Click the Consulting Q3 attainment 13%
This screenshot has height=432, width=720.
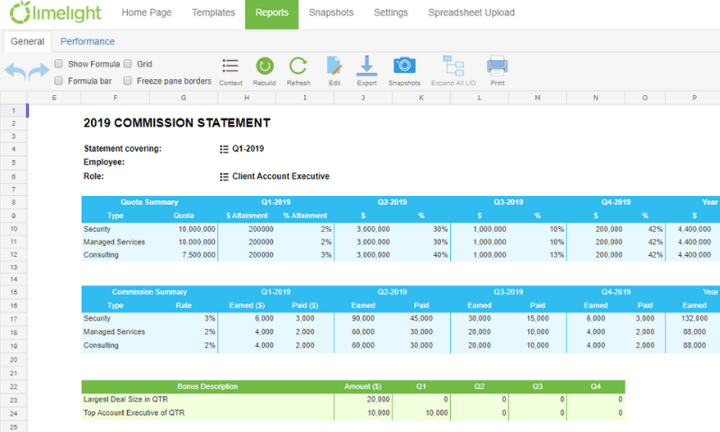coord(557,255)
